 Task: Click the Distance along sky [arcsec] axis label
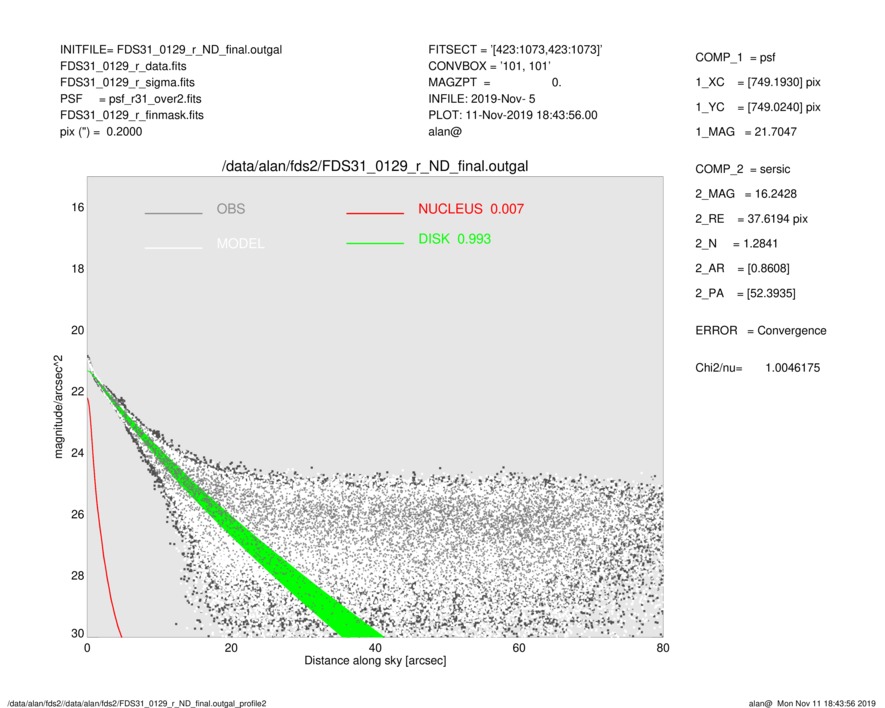pyautogui.click(x=375, y=661)
